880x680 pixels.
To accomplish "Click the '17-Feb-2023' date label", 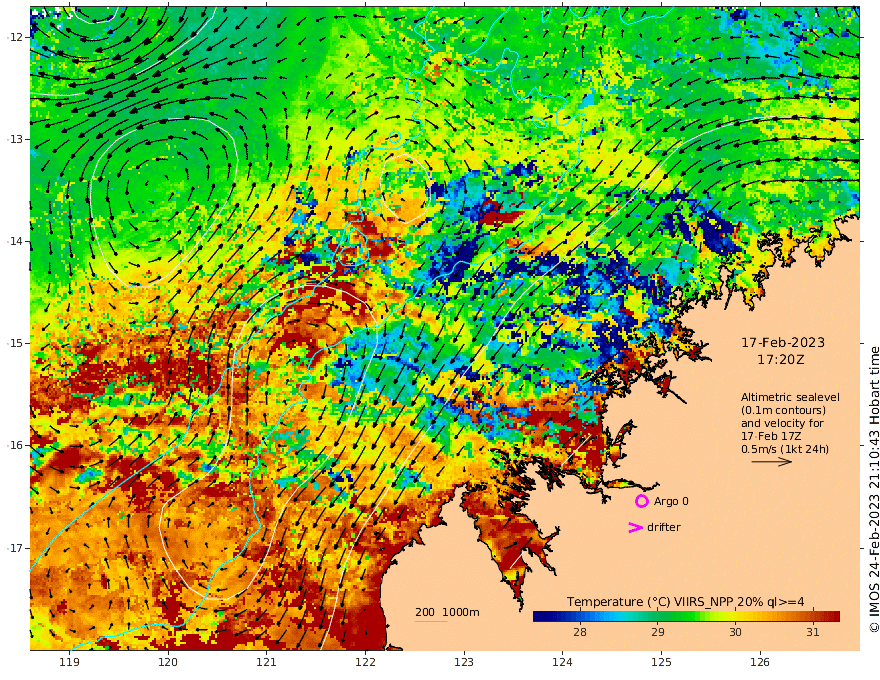I will pos(783,342).
